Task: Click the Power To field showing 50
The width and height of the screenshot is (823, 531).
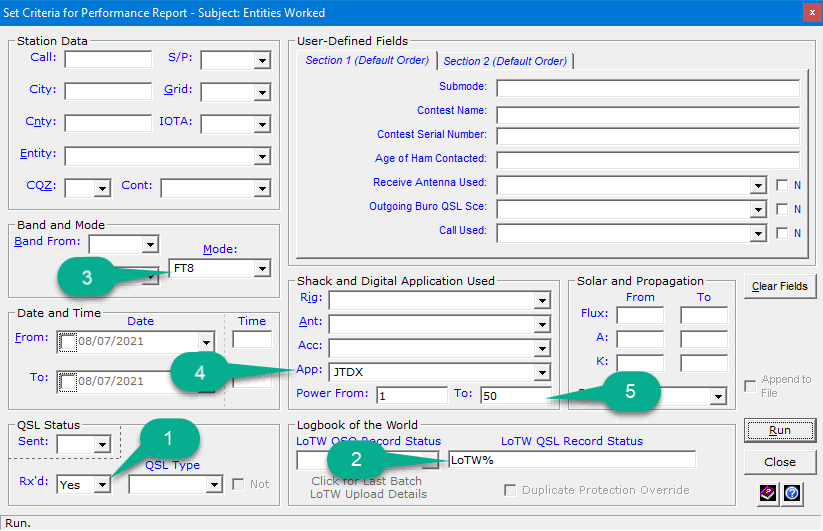Action: coord(515,396)
